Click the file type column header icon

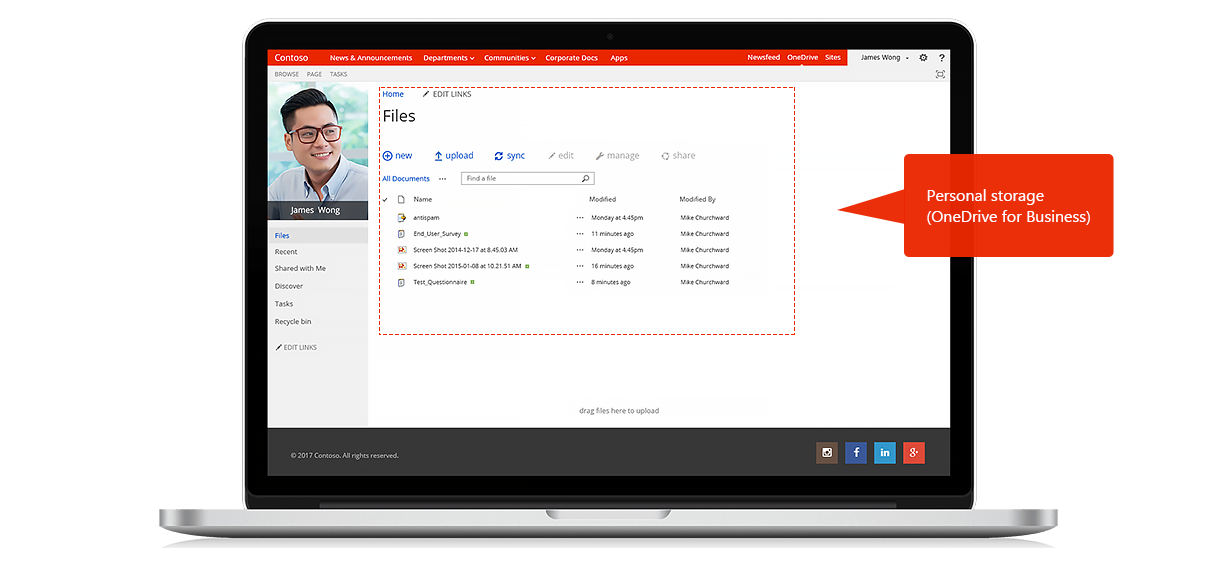point(401,199)
